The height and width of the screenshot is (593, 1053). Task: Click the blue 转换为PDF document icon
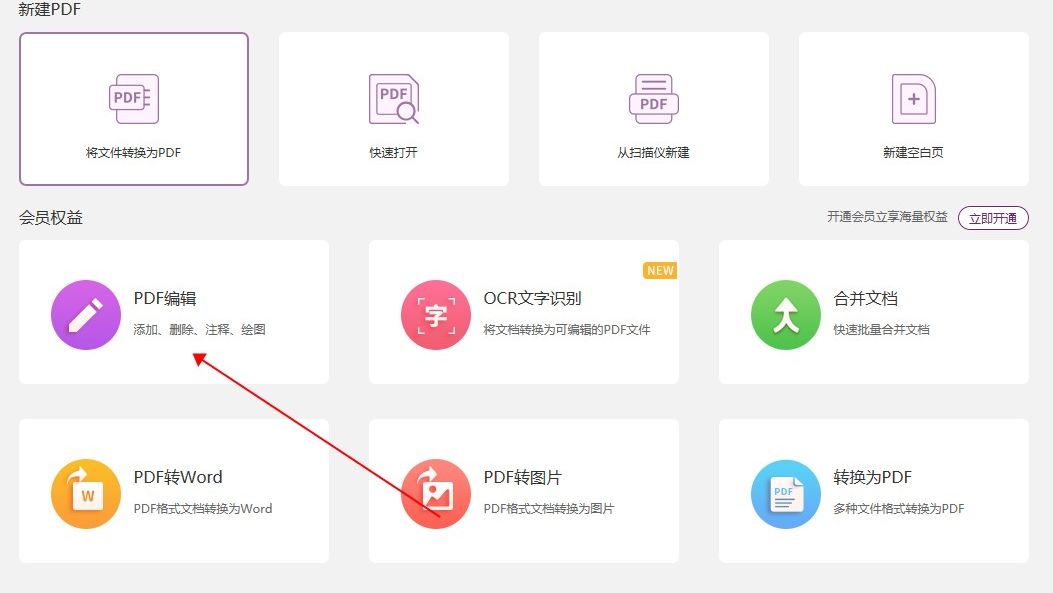tap(785, 492)
